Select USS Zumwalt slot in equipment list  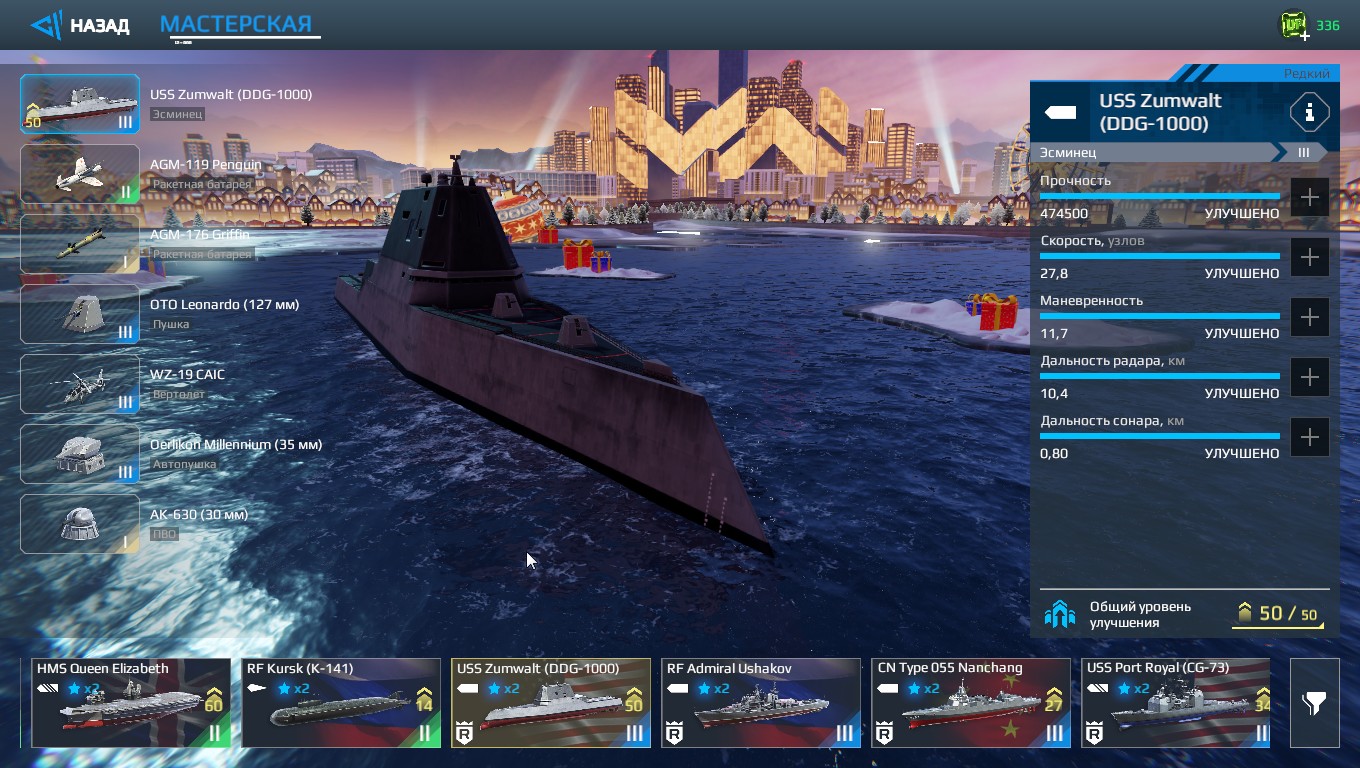80,104
